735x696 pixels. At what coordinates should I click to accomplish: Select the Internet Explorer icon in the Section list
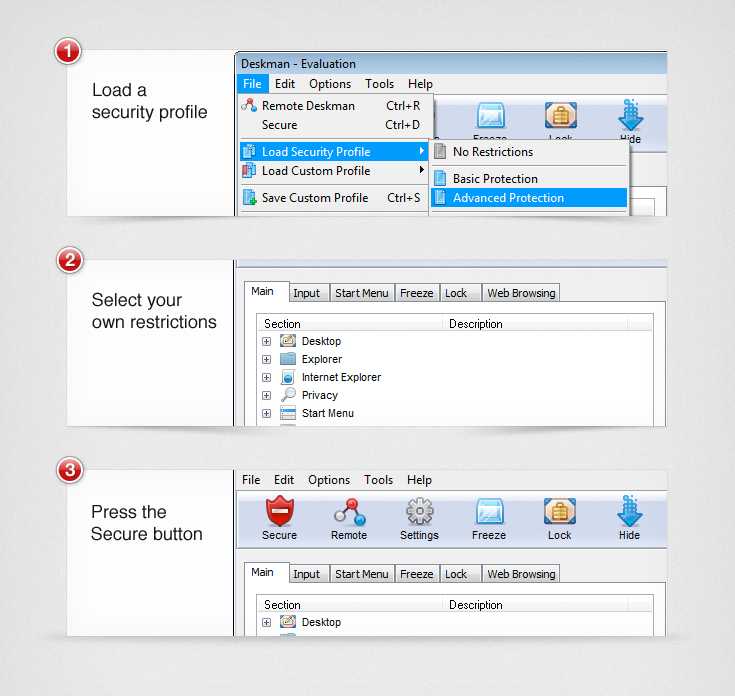[x=288, y=377]
